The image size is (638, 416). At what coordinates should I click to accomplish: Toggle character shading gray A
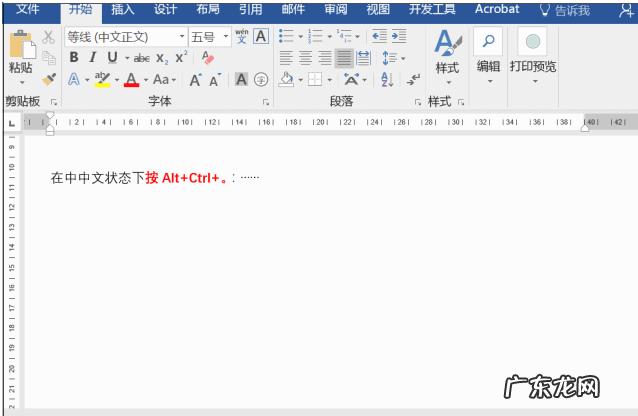[241, 79]
